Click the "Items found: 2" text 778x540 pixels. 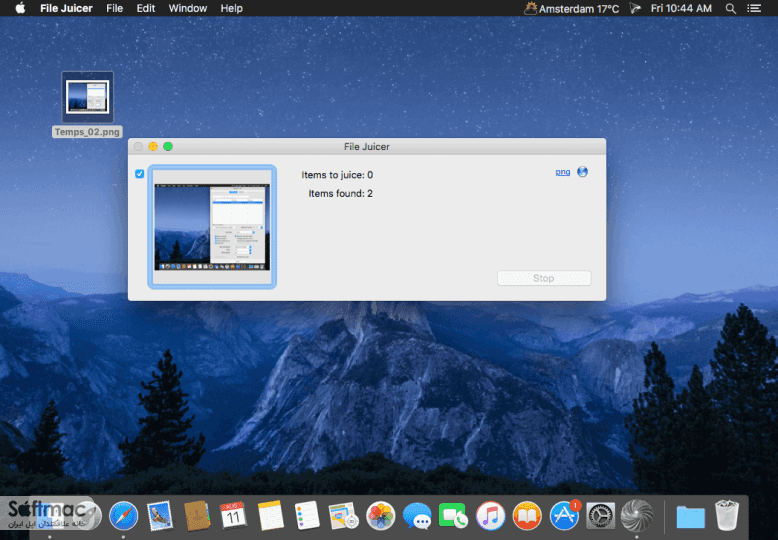point(340,194)
